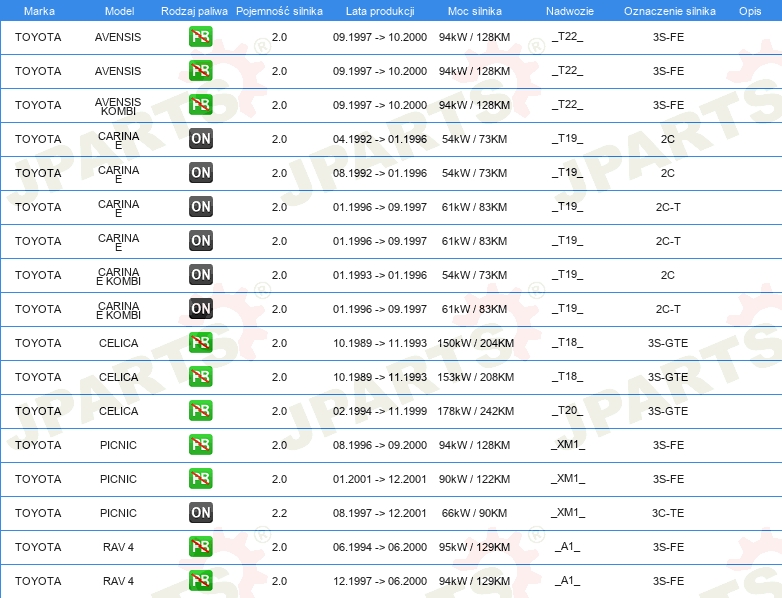Click the 2C engine code in the 04.1992 row

668,139
